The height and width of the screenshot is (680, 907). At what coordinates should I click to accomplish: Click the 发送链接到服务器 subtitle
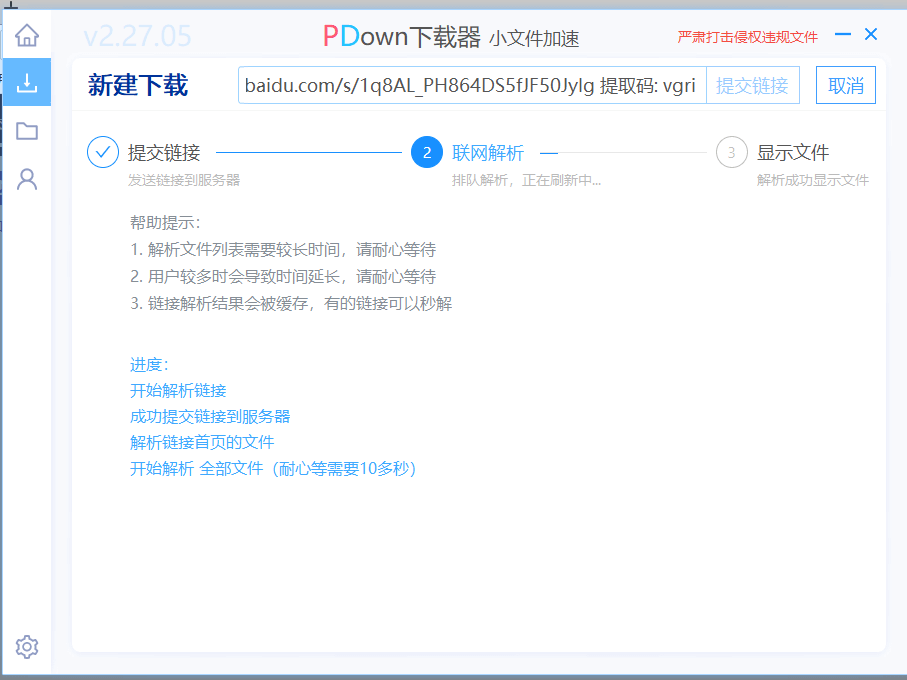(184, 180)
